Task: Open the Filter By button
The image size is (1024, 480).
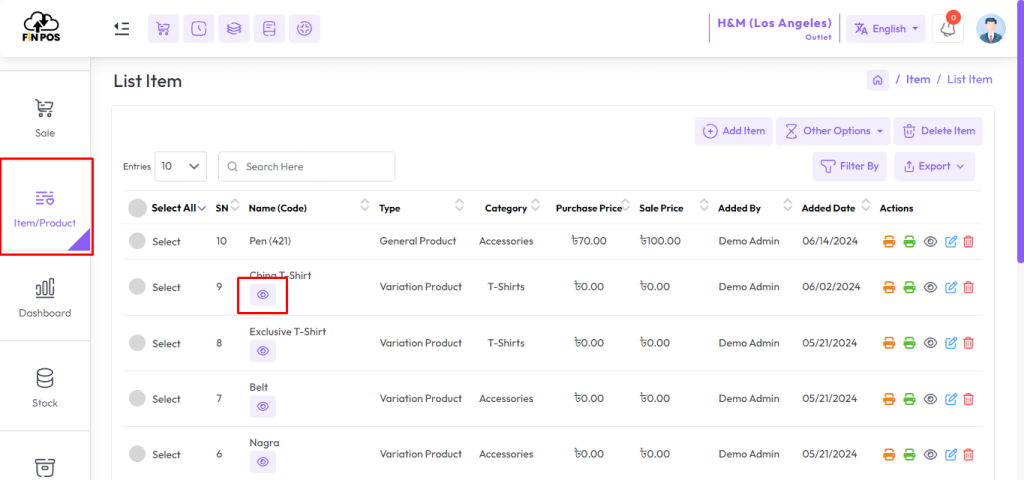Action: click(x=850, y=167)
